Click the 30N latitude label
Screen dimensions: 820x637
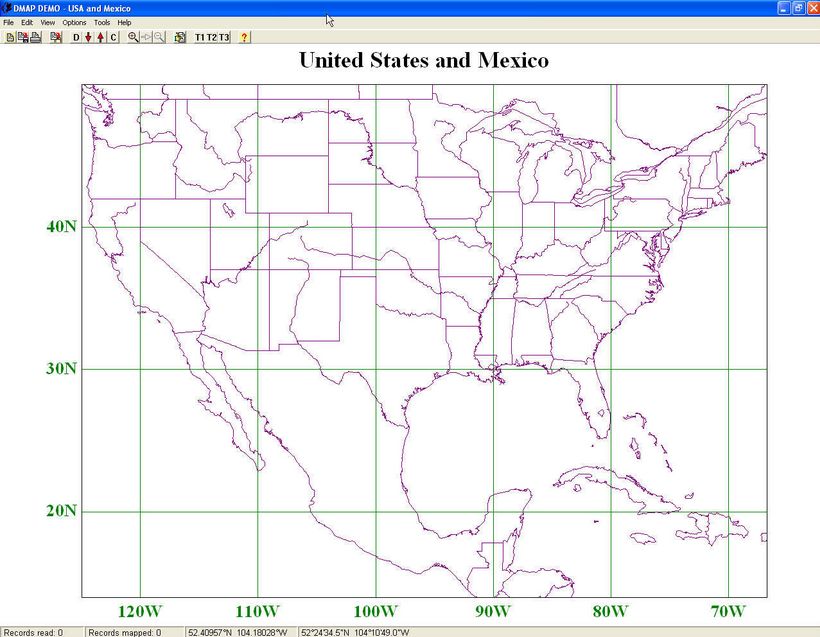tap(61, 369)
